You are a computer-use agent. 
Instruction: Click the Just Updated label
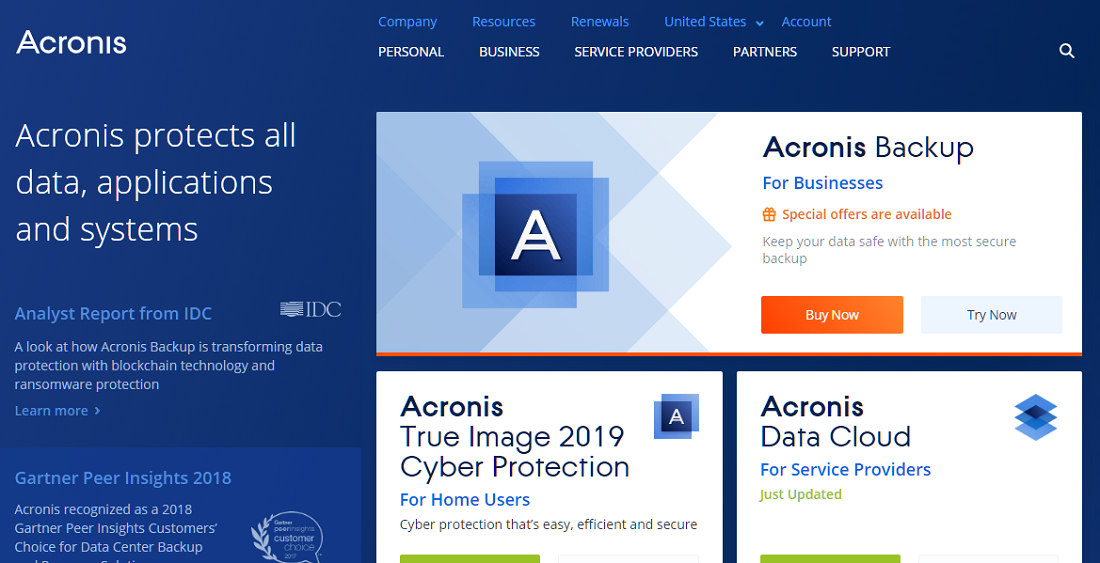pyautogui.click(x=801, y=495)
